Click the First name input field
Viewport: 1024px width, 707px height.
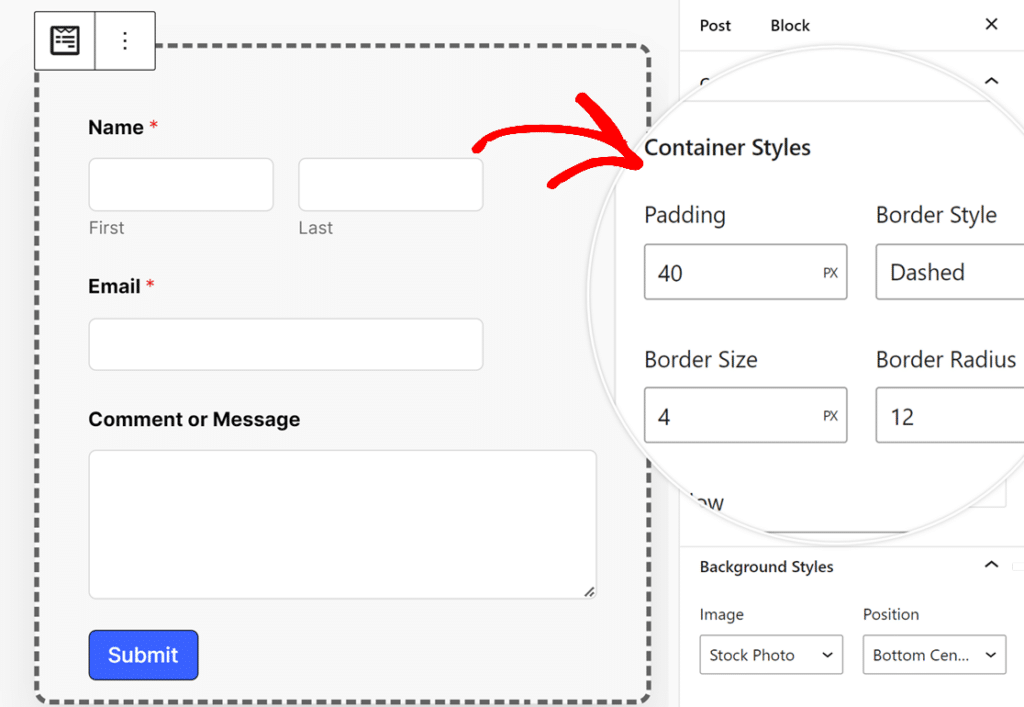(180, 184)
